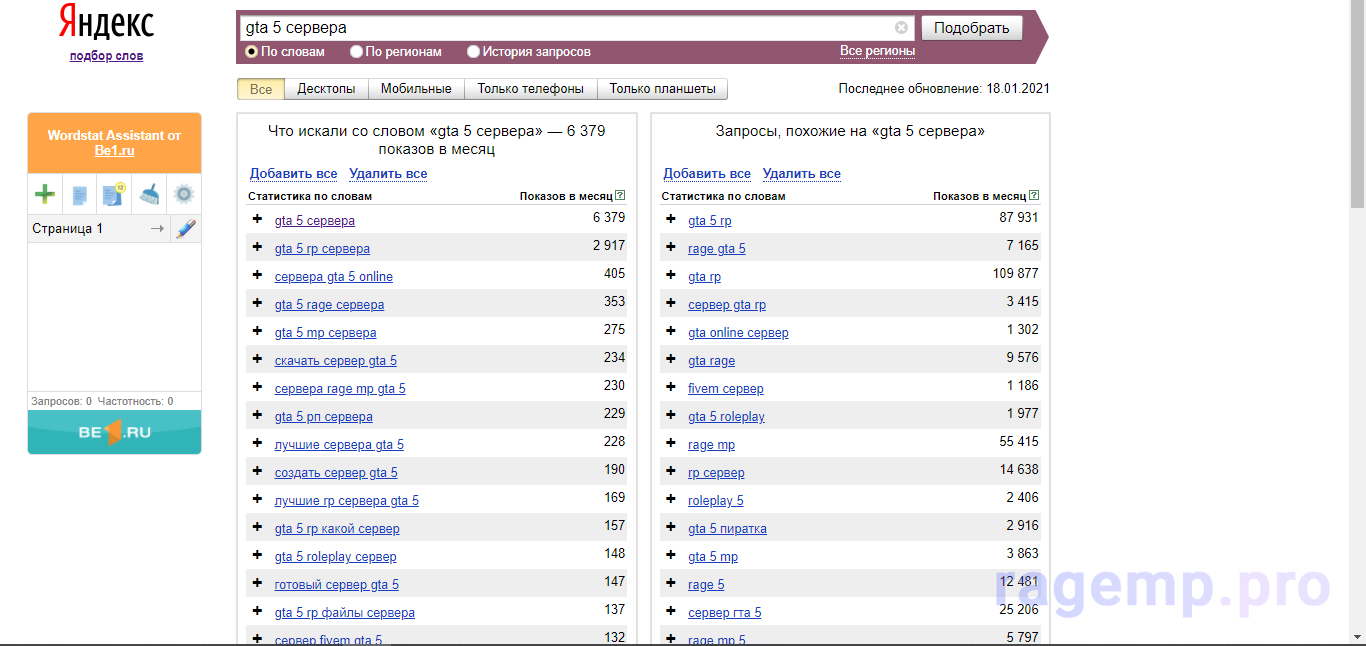1366x646 pixels.
Task: Select the 'История запросов' radio button
Action: click(474, 52)
